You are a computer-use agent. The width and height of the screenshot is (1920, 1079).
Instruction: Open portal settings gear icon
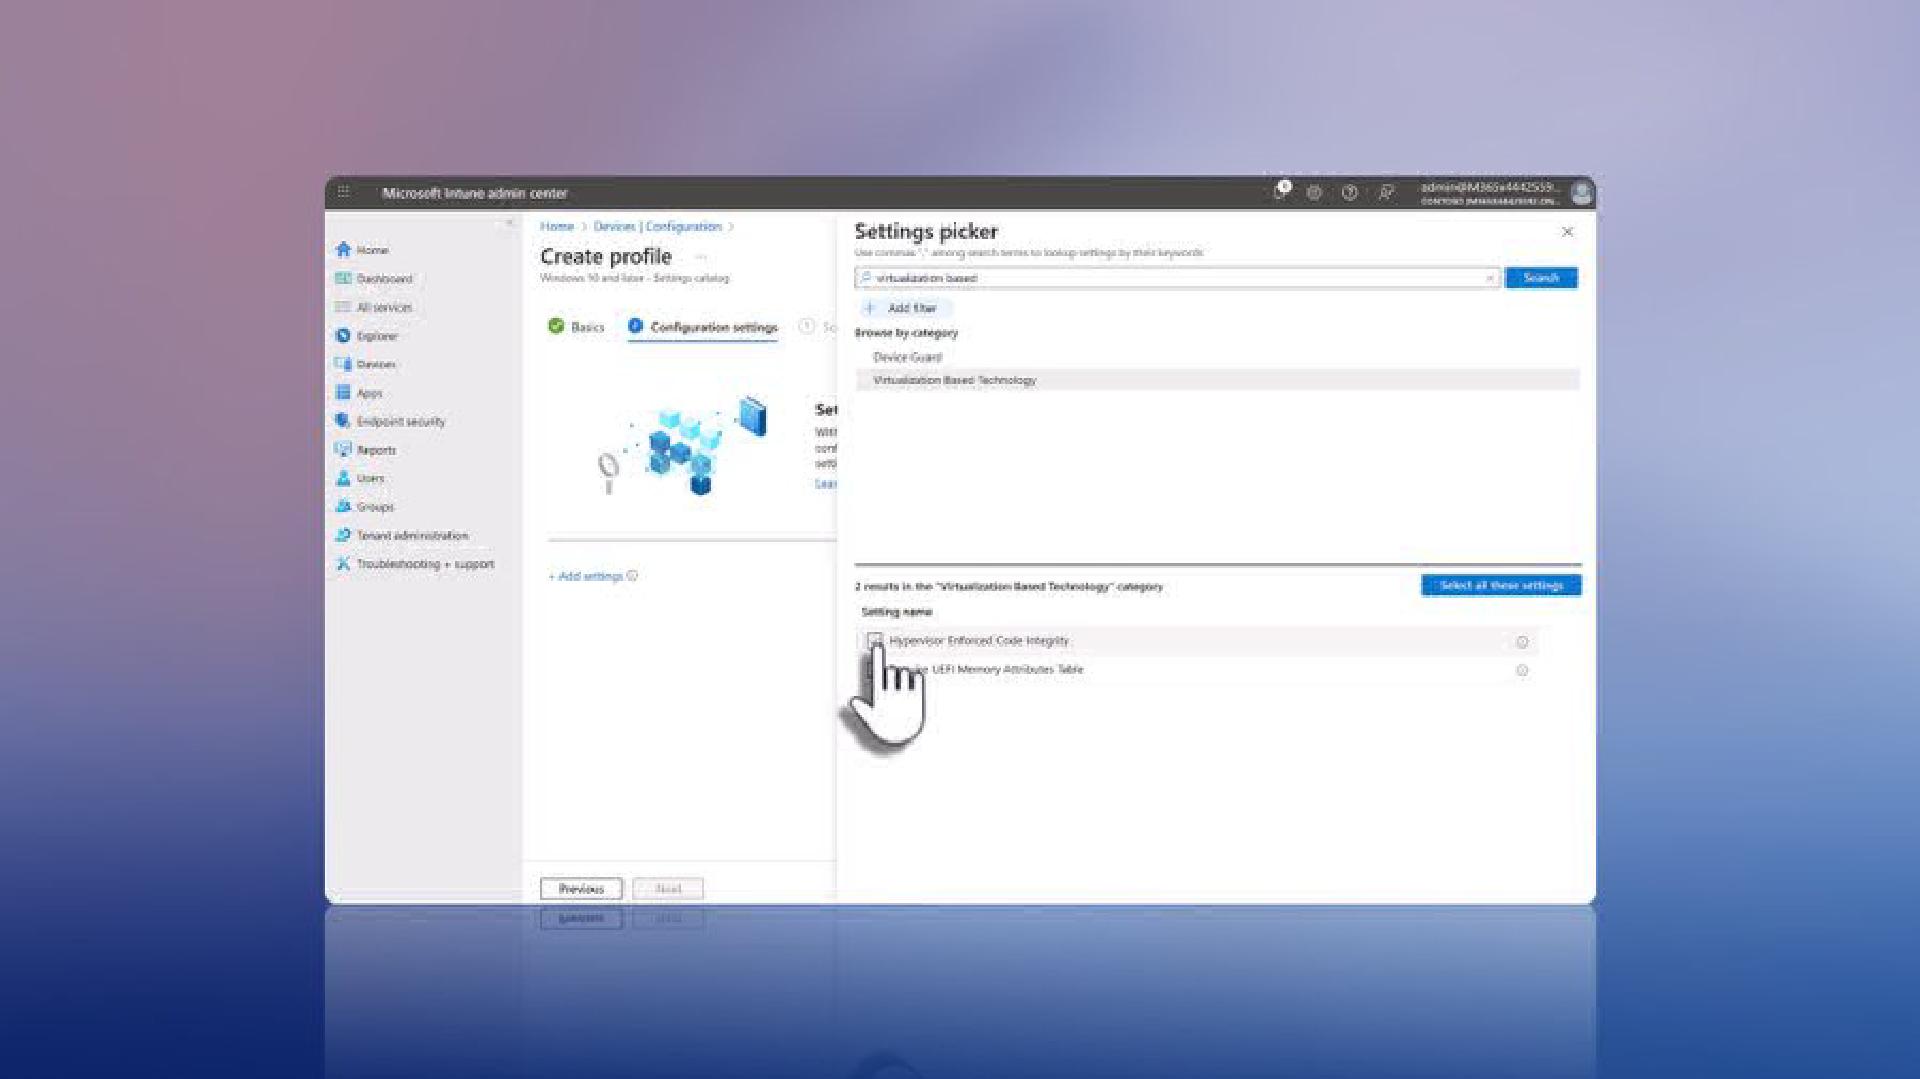pos(1314,192)
